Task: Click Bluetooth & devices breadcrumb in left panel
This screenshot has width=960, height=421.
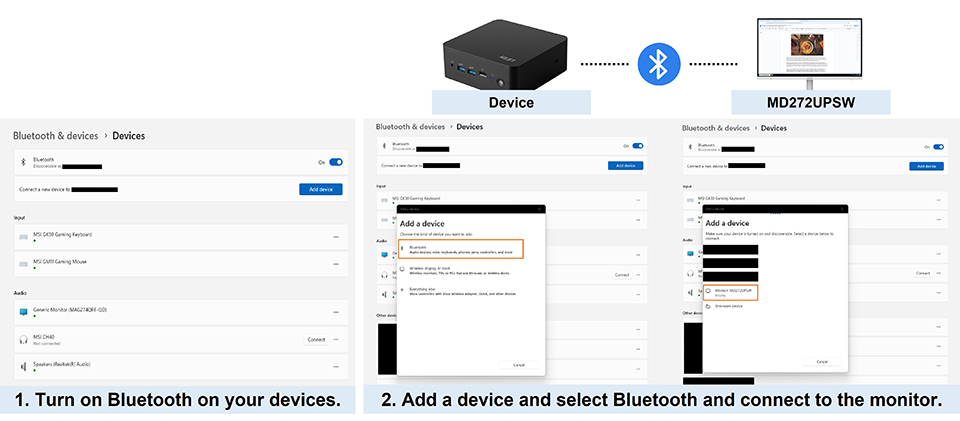Action: point(55,135)
